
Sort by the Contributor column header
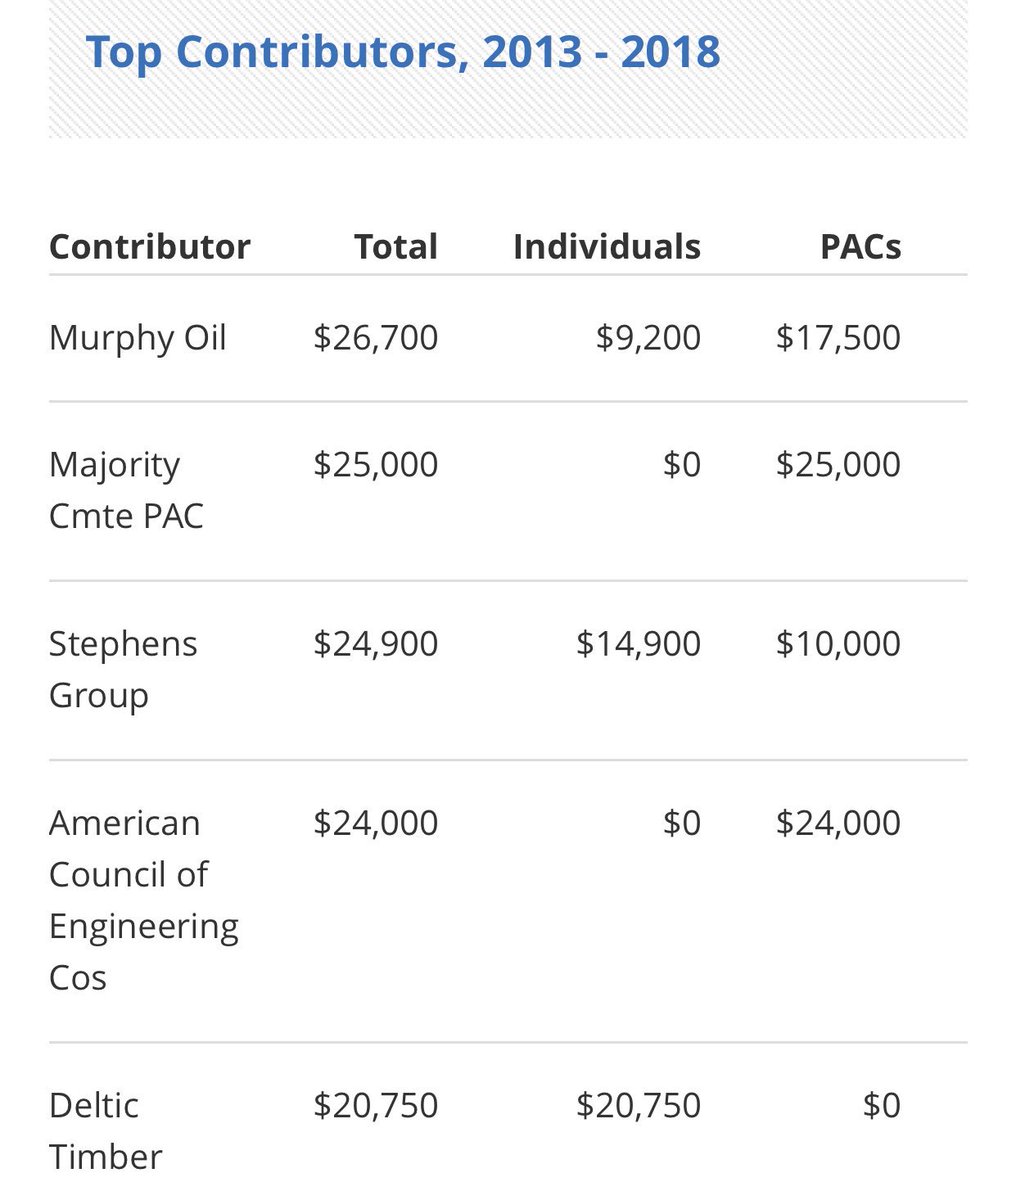click(x=150, y=247)
